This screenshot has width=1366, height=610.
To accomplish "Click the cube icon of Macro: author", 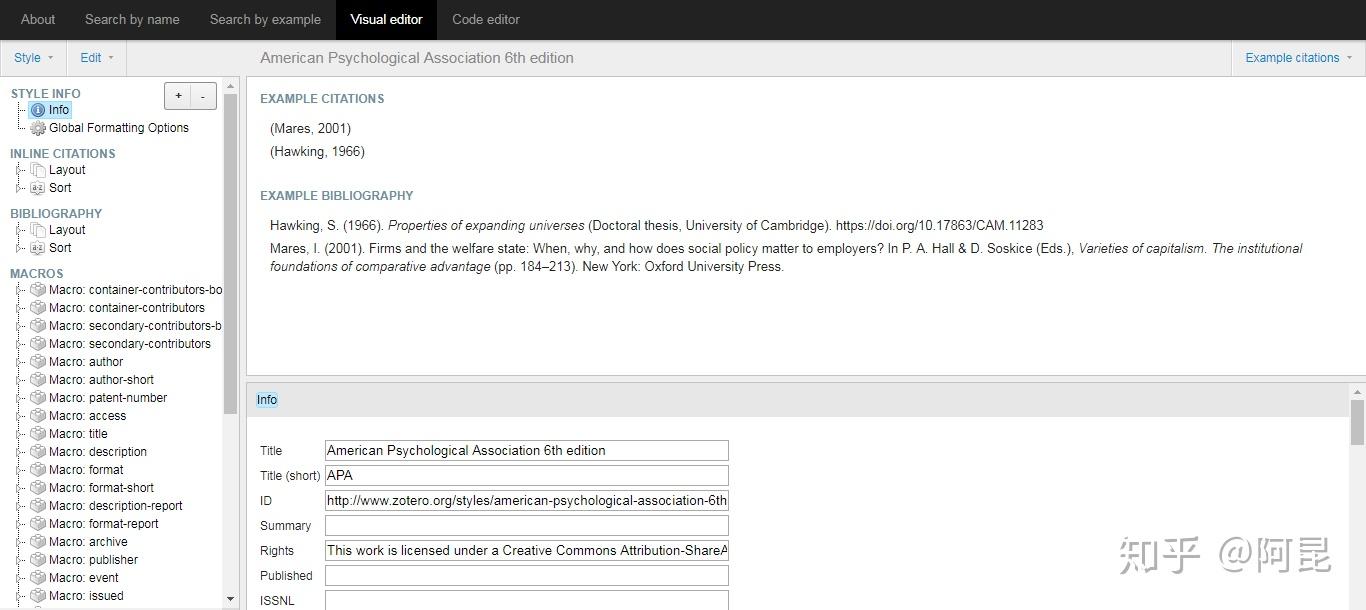I will [38, 362].
